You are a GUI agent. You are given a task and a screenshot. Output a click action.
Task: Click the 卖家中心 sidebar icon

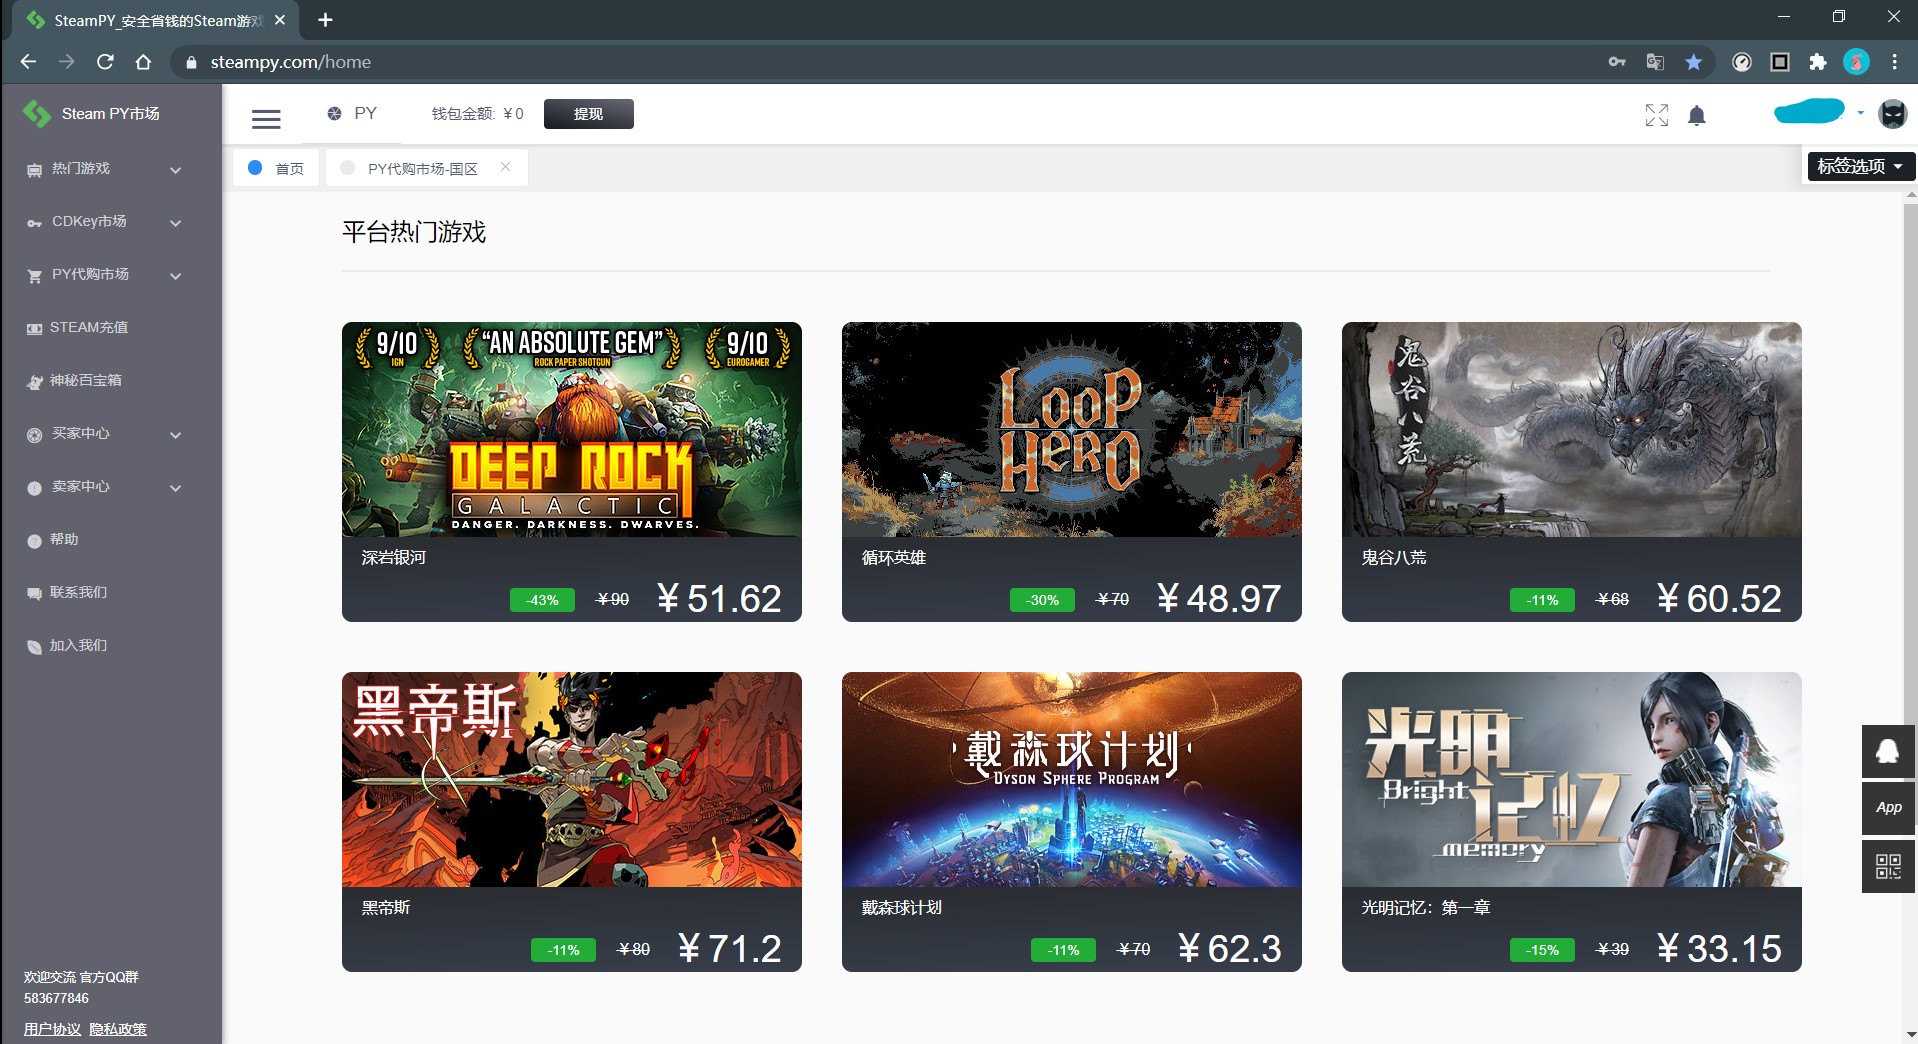click(x=35, y=488)
